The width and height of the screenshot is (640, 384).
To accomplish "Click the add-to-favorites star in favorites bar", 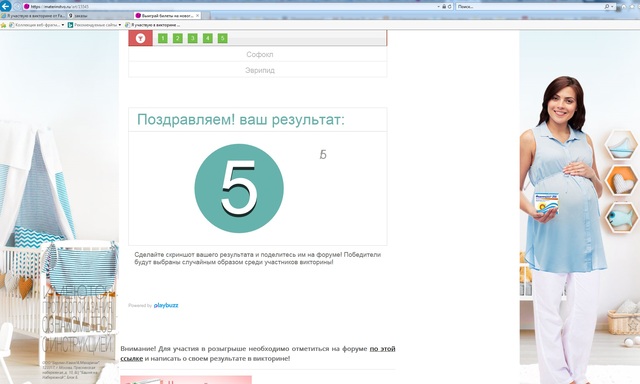I will (x=4, y=25).
